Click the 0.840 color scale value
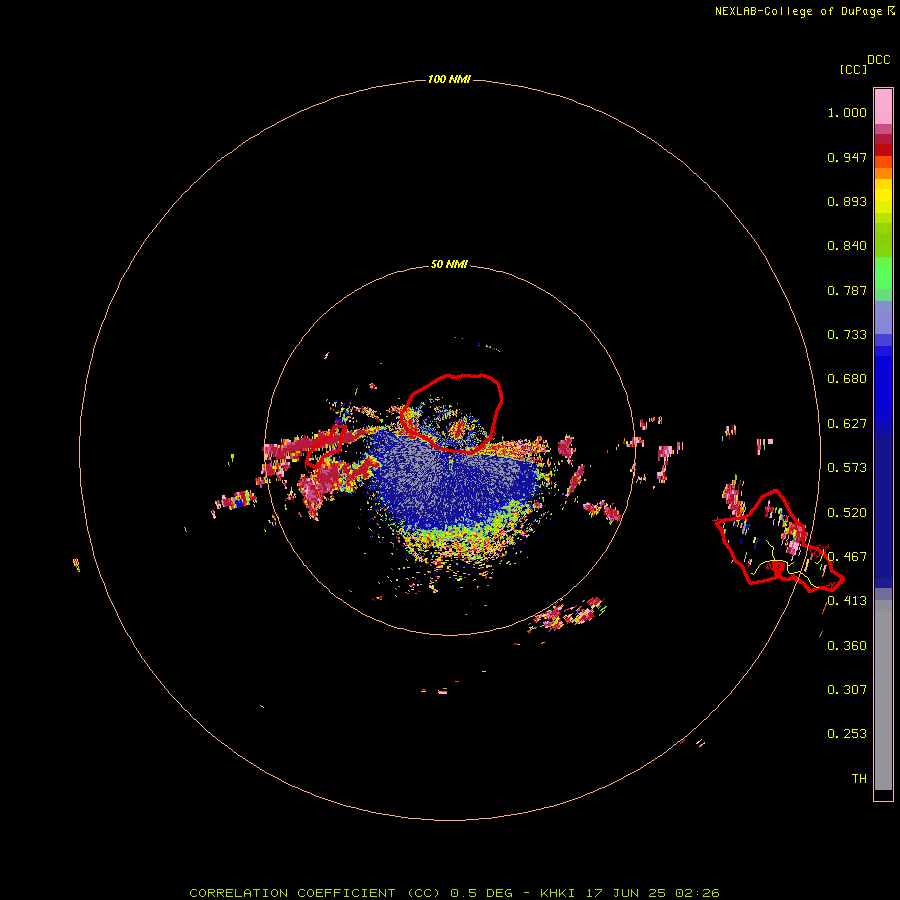900x900 pixels. click(847, 246)
